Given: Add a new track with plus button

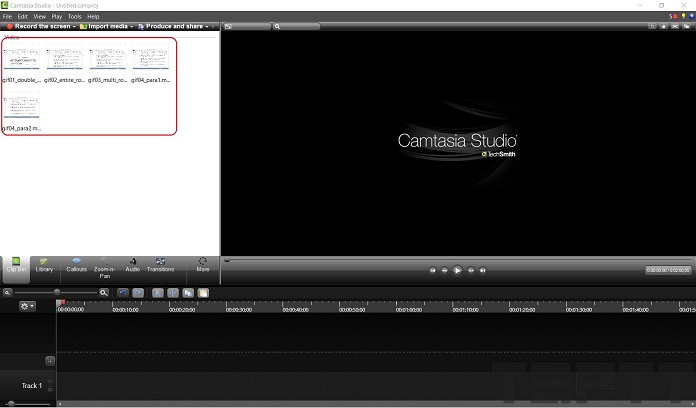Looking at the screenshot, I should coord(50,361).
